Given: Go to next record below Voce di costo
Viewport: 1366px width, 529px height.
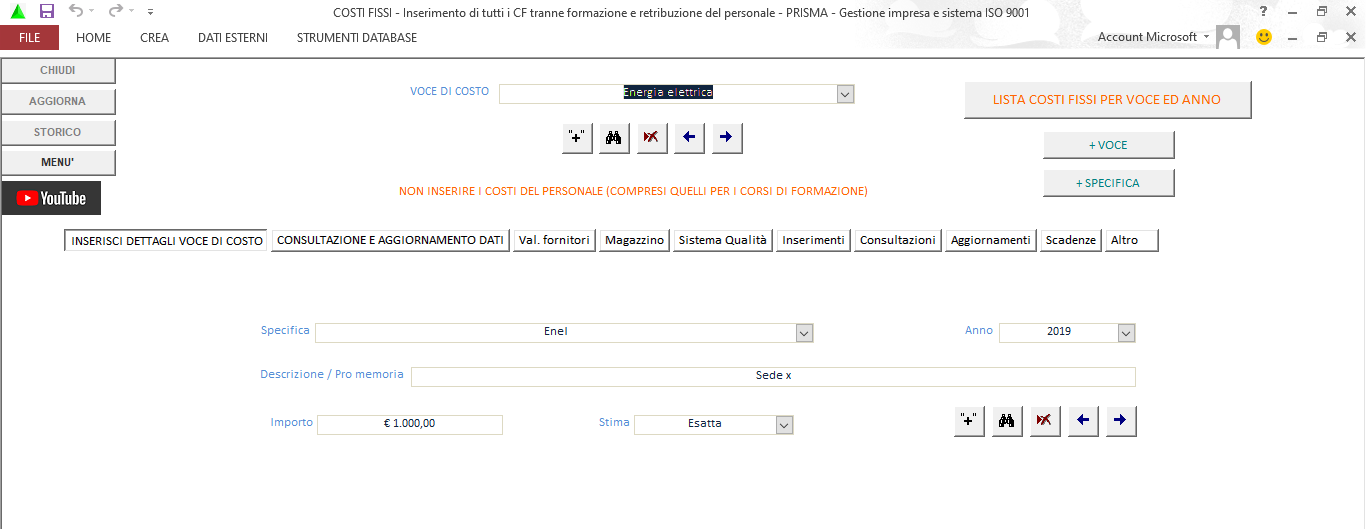Looking at the screenshot, I should (725, 138).
